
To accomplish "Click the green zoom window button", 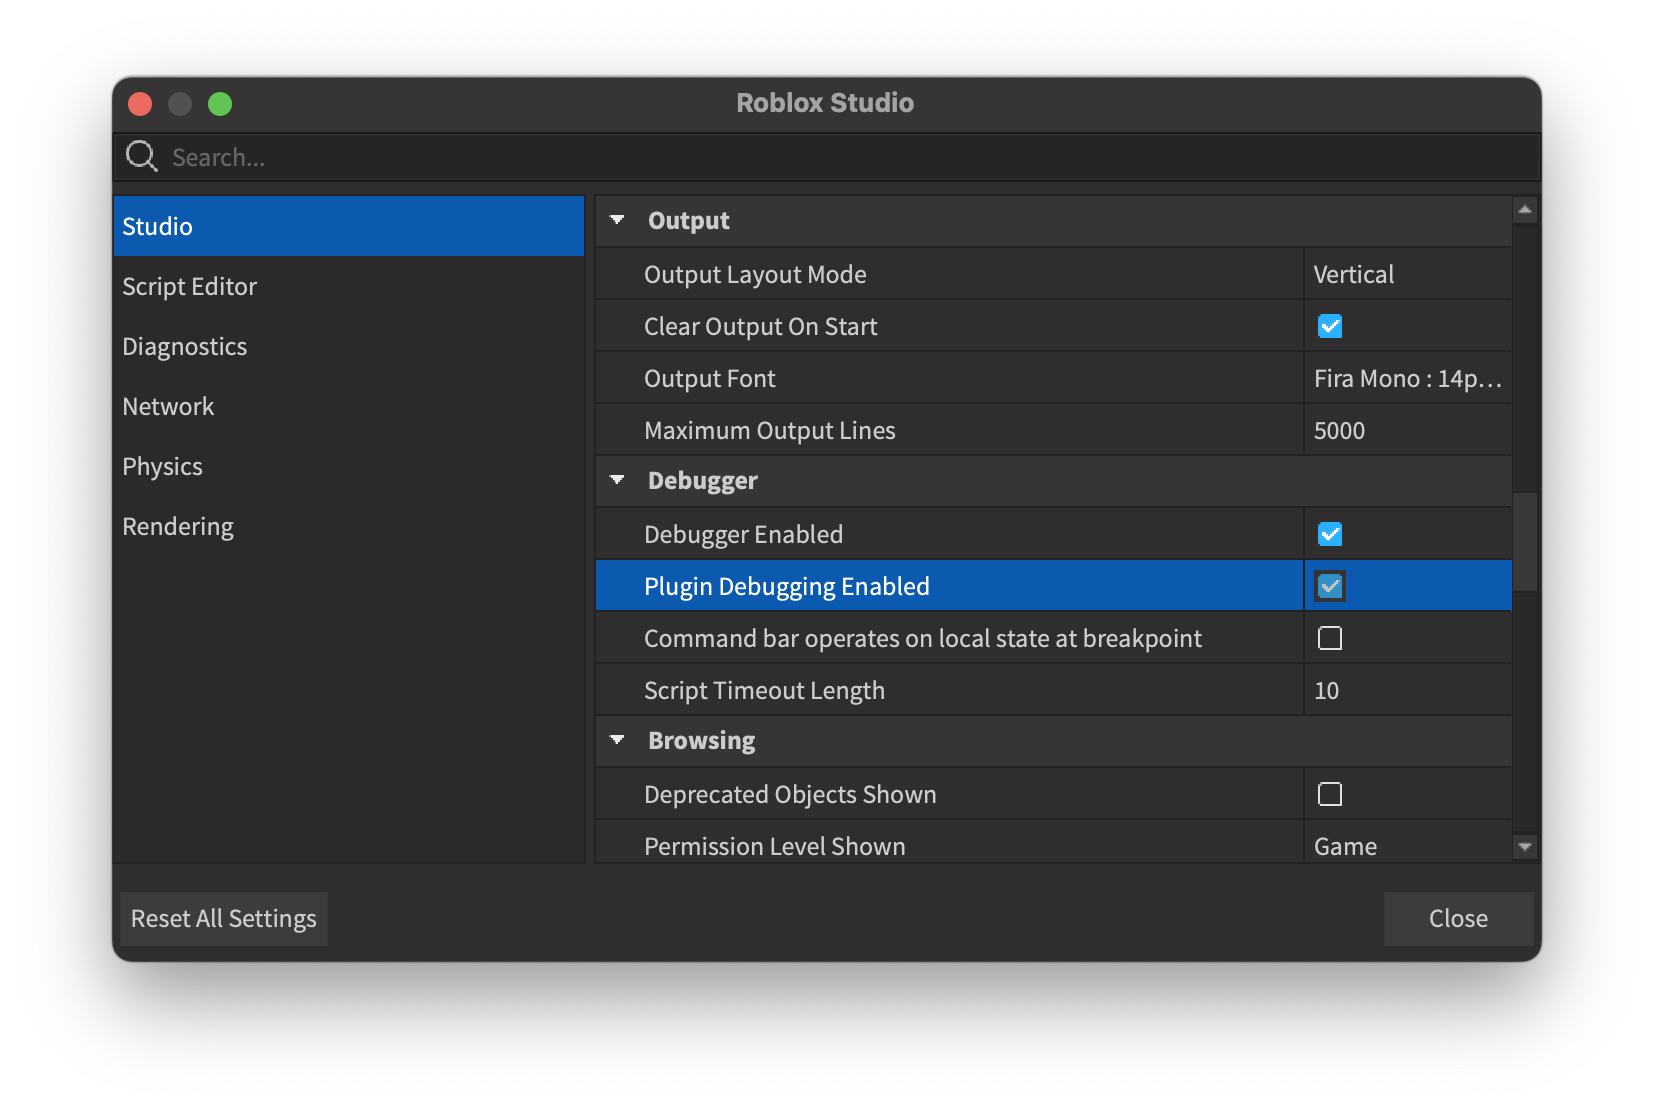I will click(x=220, y=104).
